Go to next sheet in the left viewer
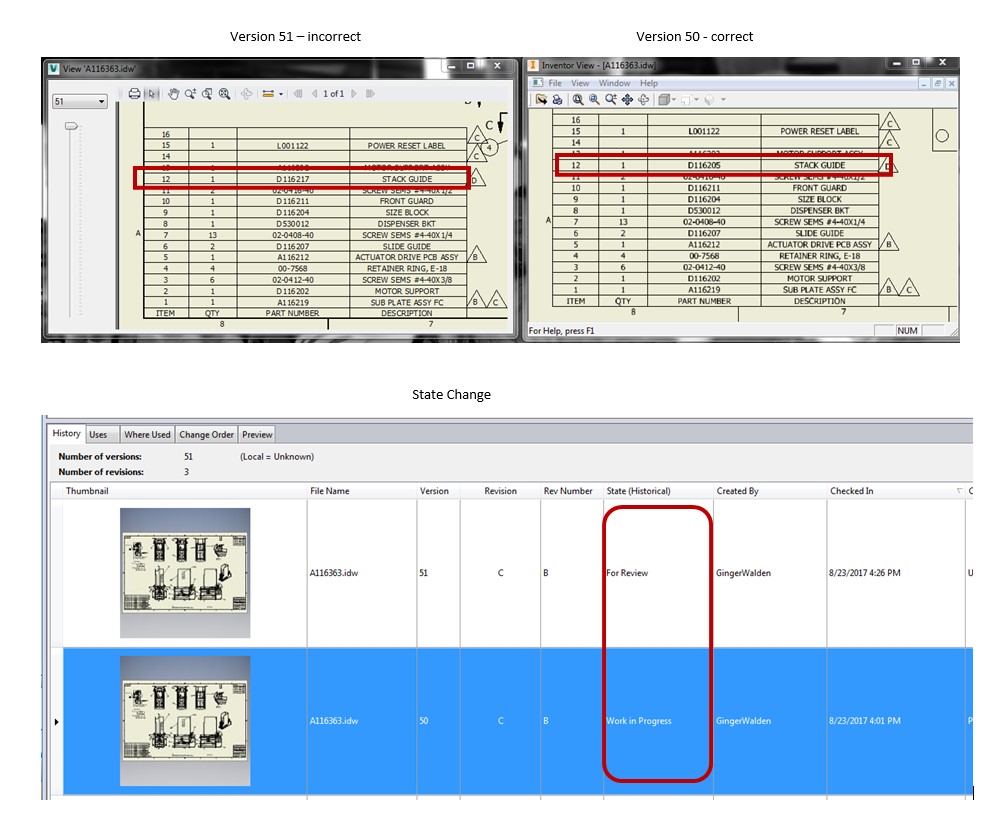The width and height of the screenshot is (1000, 814). click(x=354, y=94)
